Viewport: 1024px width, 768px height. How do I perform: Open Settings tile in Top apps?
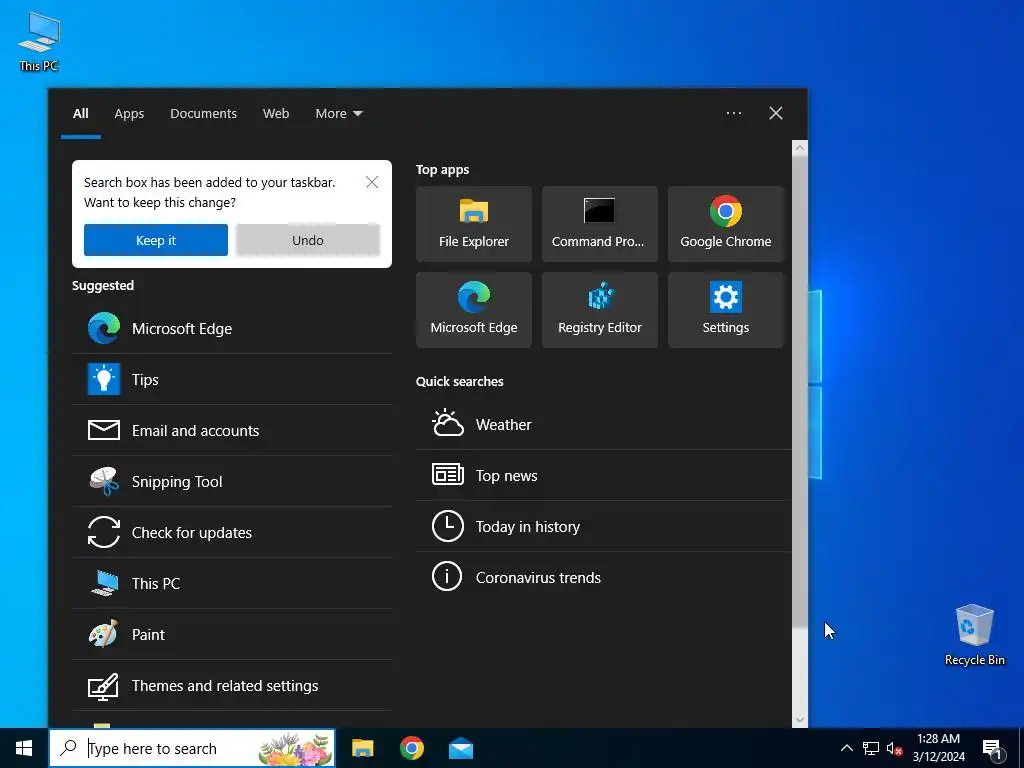(x=726, y=310)
